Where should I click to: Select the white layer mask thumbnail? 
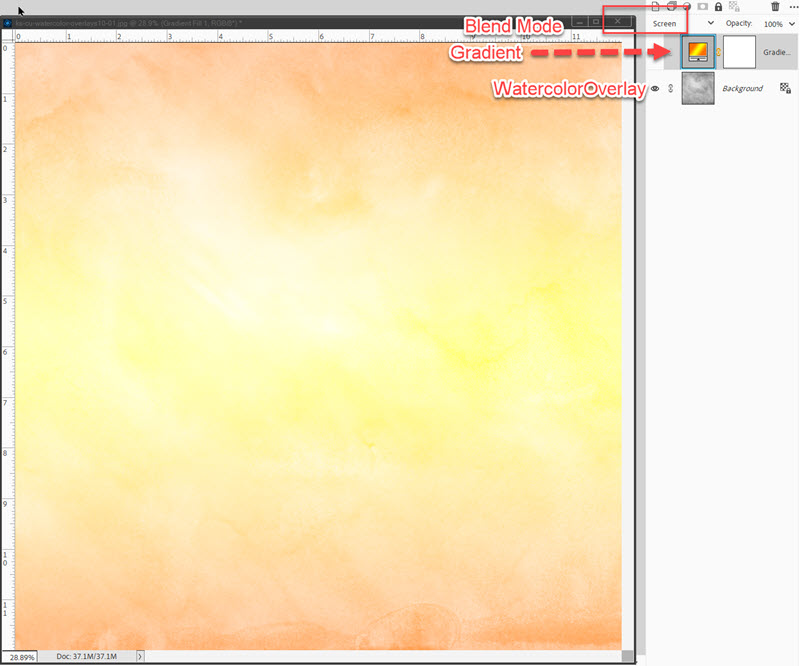tap(739, 52)
